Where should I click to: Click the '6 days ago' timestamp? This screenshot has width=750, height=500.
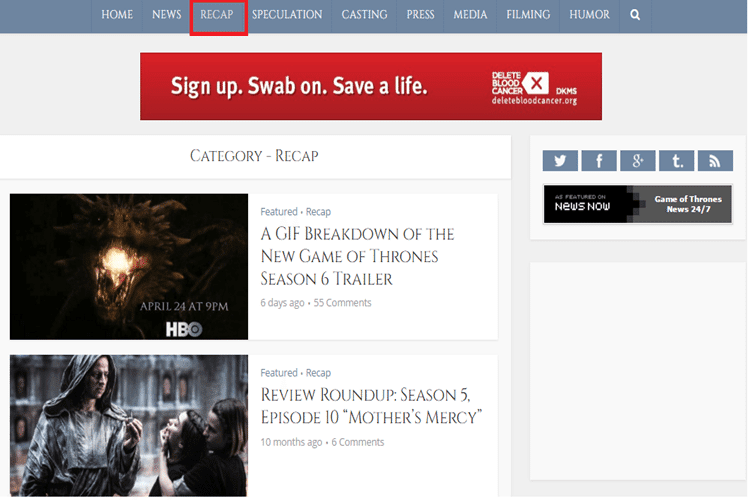coord(282,303)
